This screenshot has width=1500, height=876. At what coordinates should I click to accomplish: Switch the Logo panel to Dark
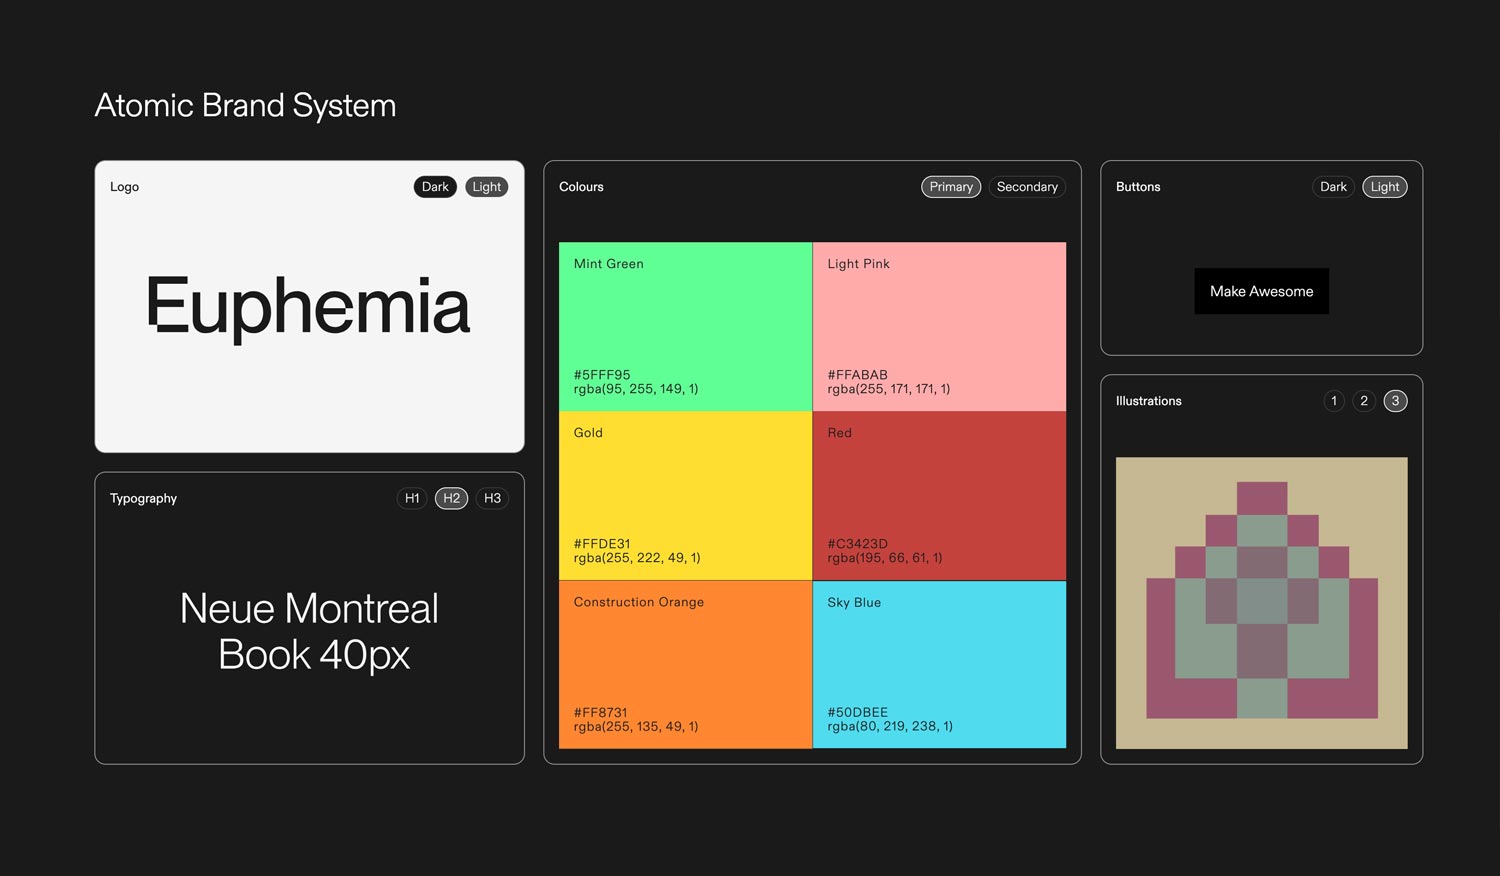tap(435, 187)
